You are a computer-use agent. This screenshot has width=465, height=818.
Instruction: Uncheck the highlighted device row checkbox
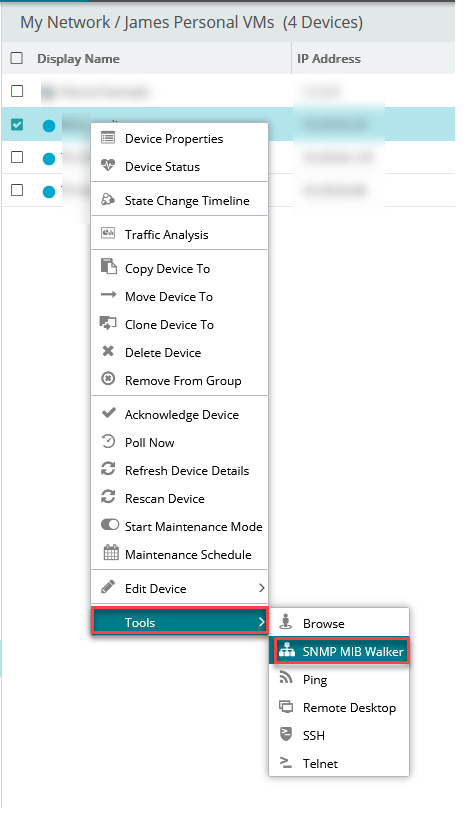(17, 124)
